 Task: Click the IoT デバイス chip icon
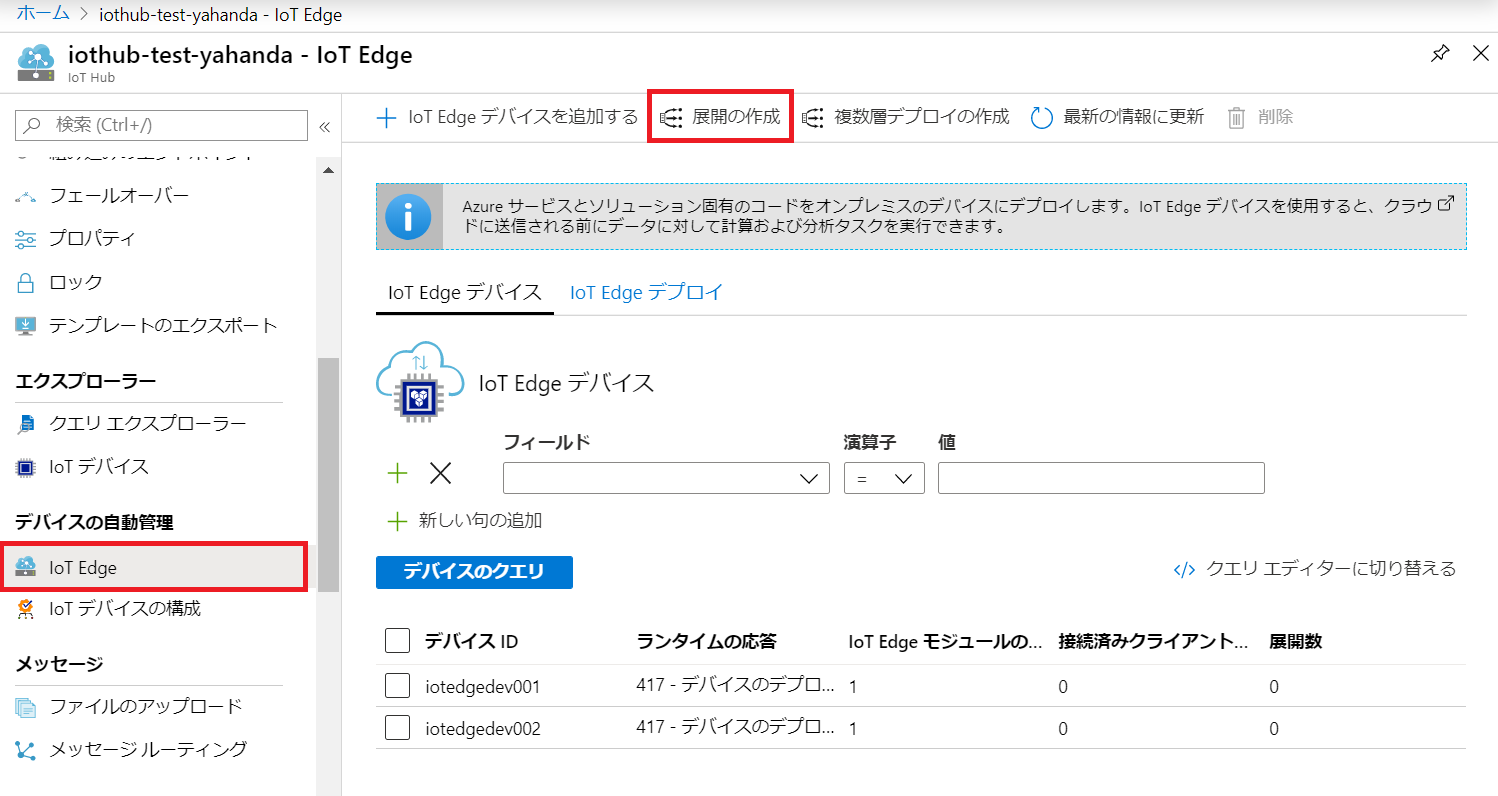click(x=26, y=467)
